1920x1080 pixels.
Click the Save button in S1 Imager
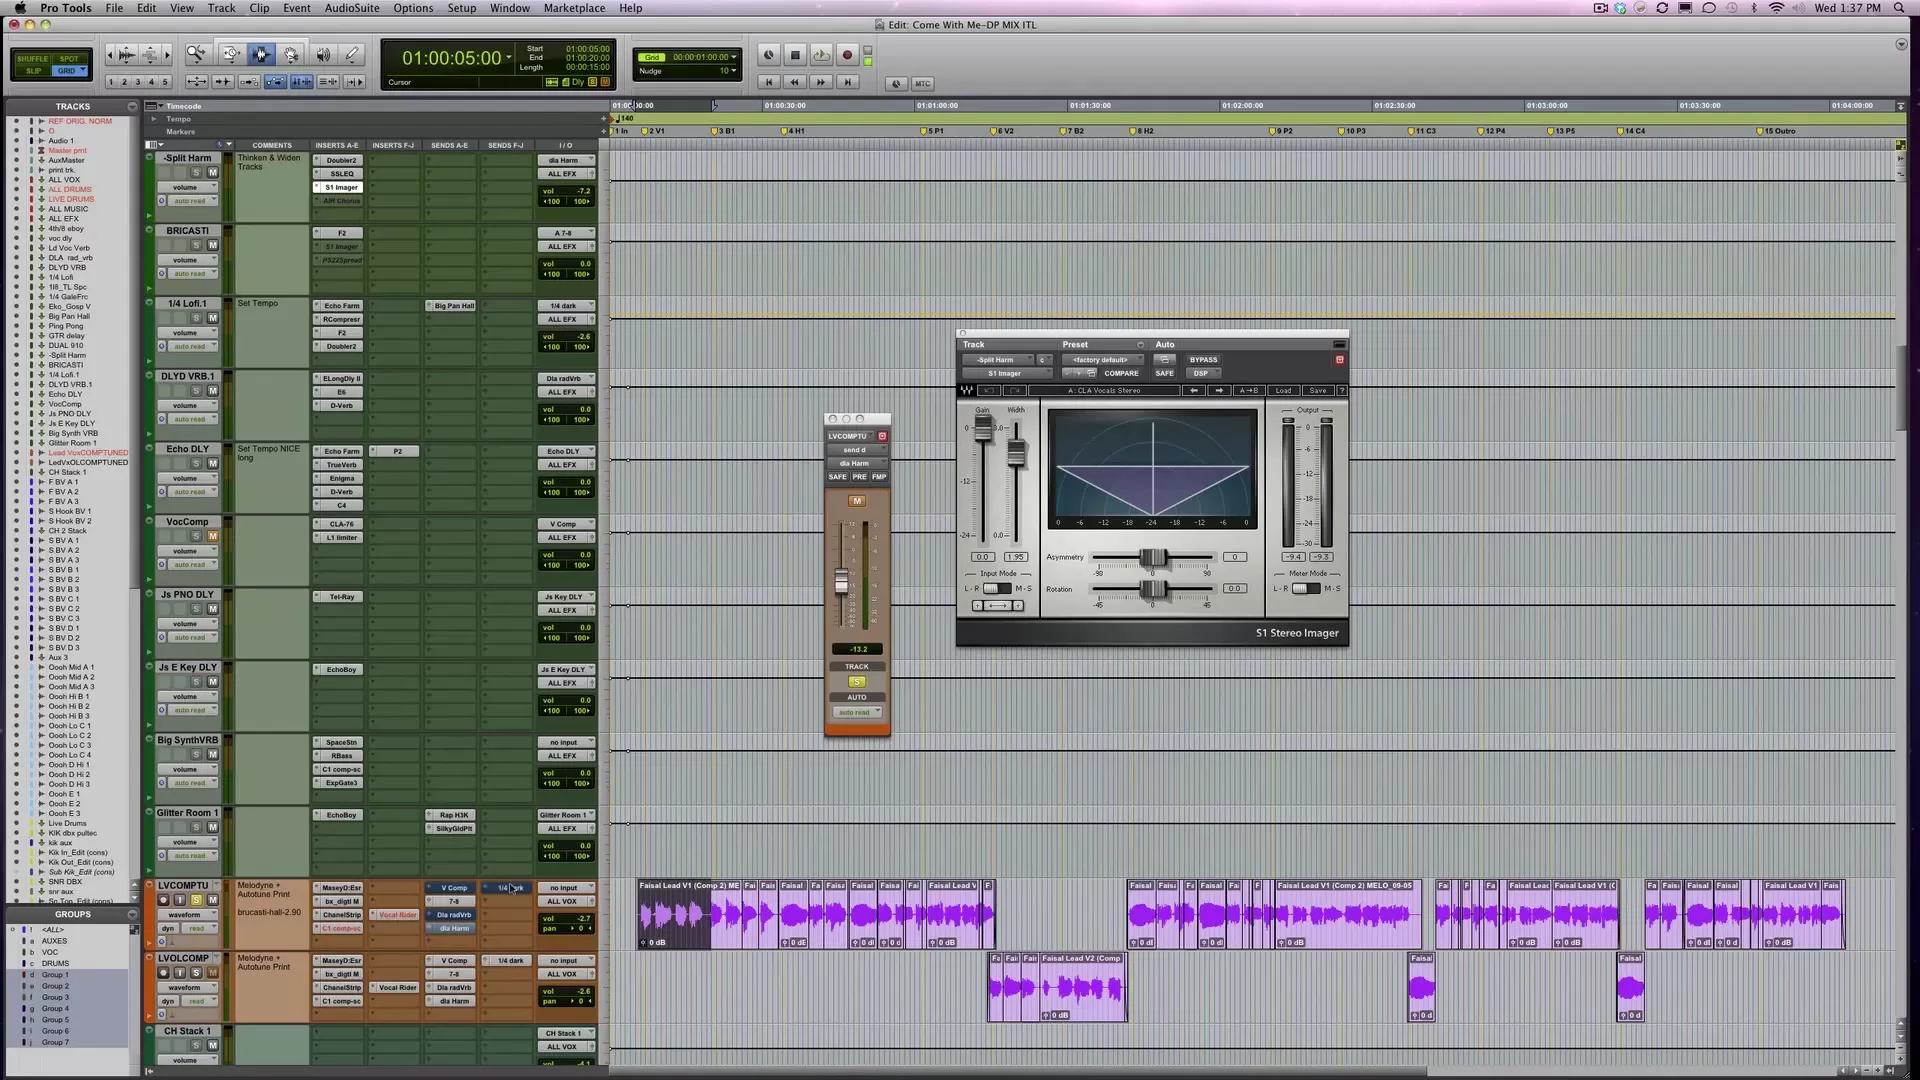[1318, 390]
